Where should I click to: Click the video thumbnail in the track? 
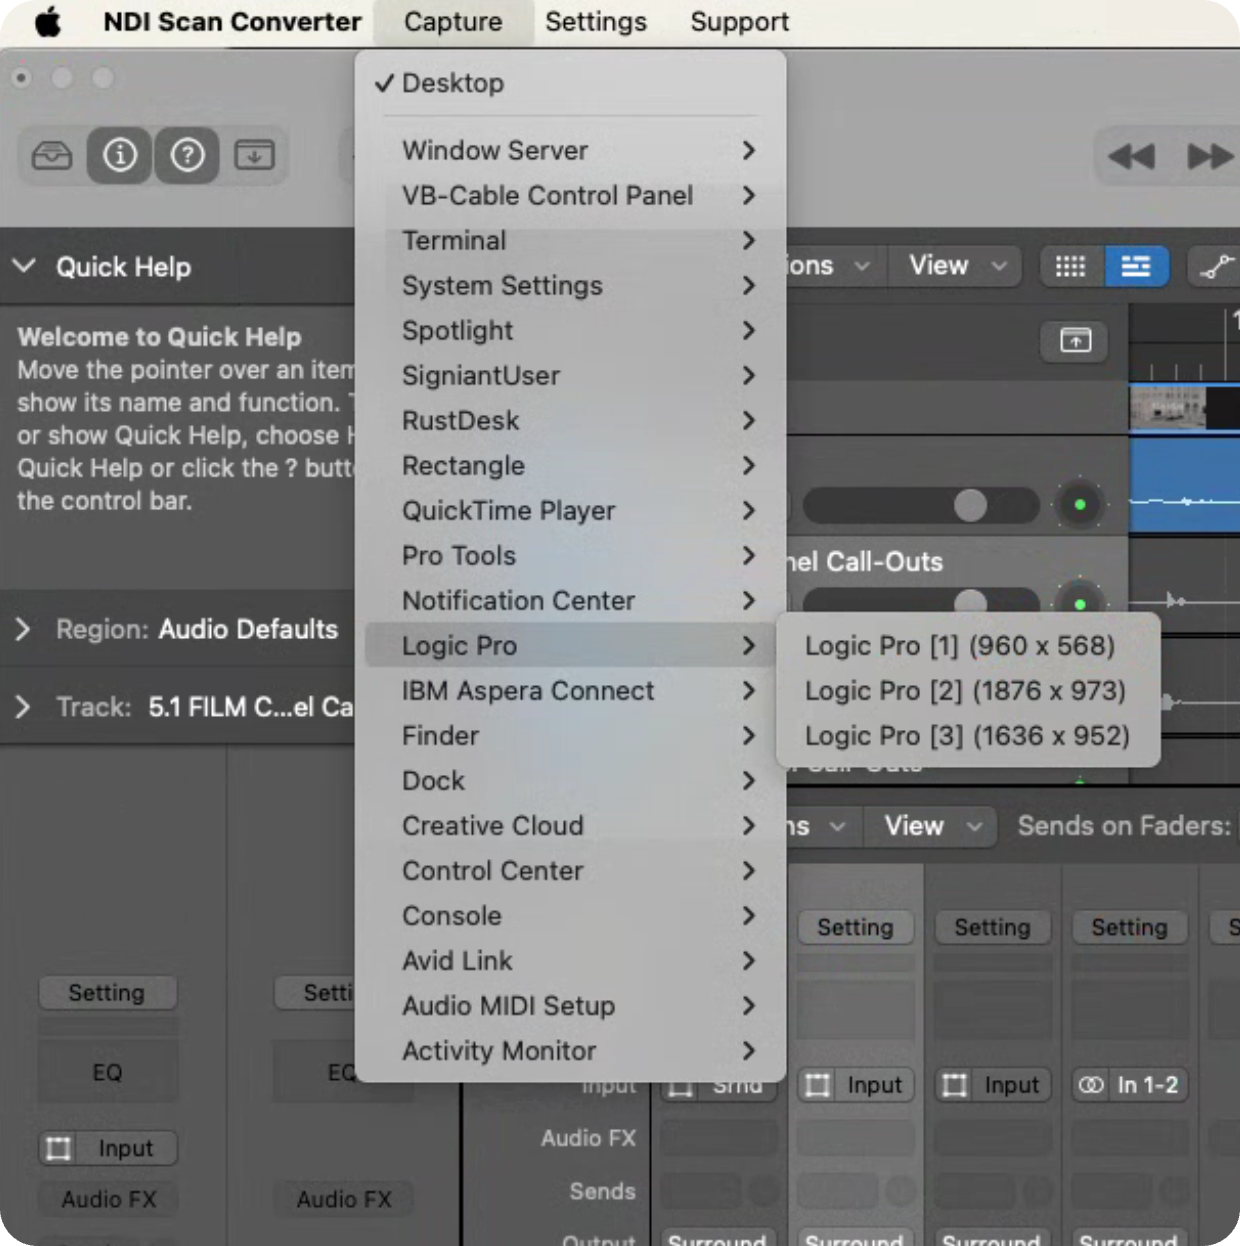point(1166,407)
